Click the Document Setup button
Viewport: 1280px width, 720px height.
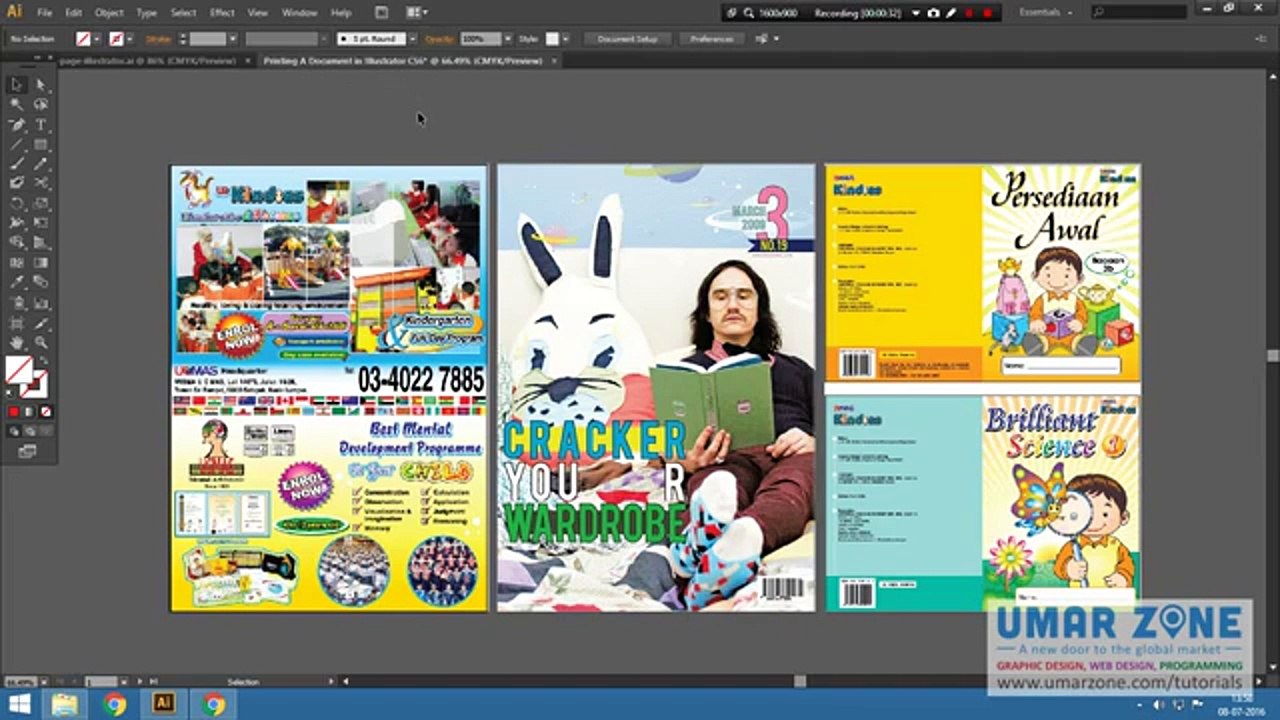pyautogui.click(x=628, y=39)
